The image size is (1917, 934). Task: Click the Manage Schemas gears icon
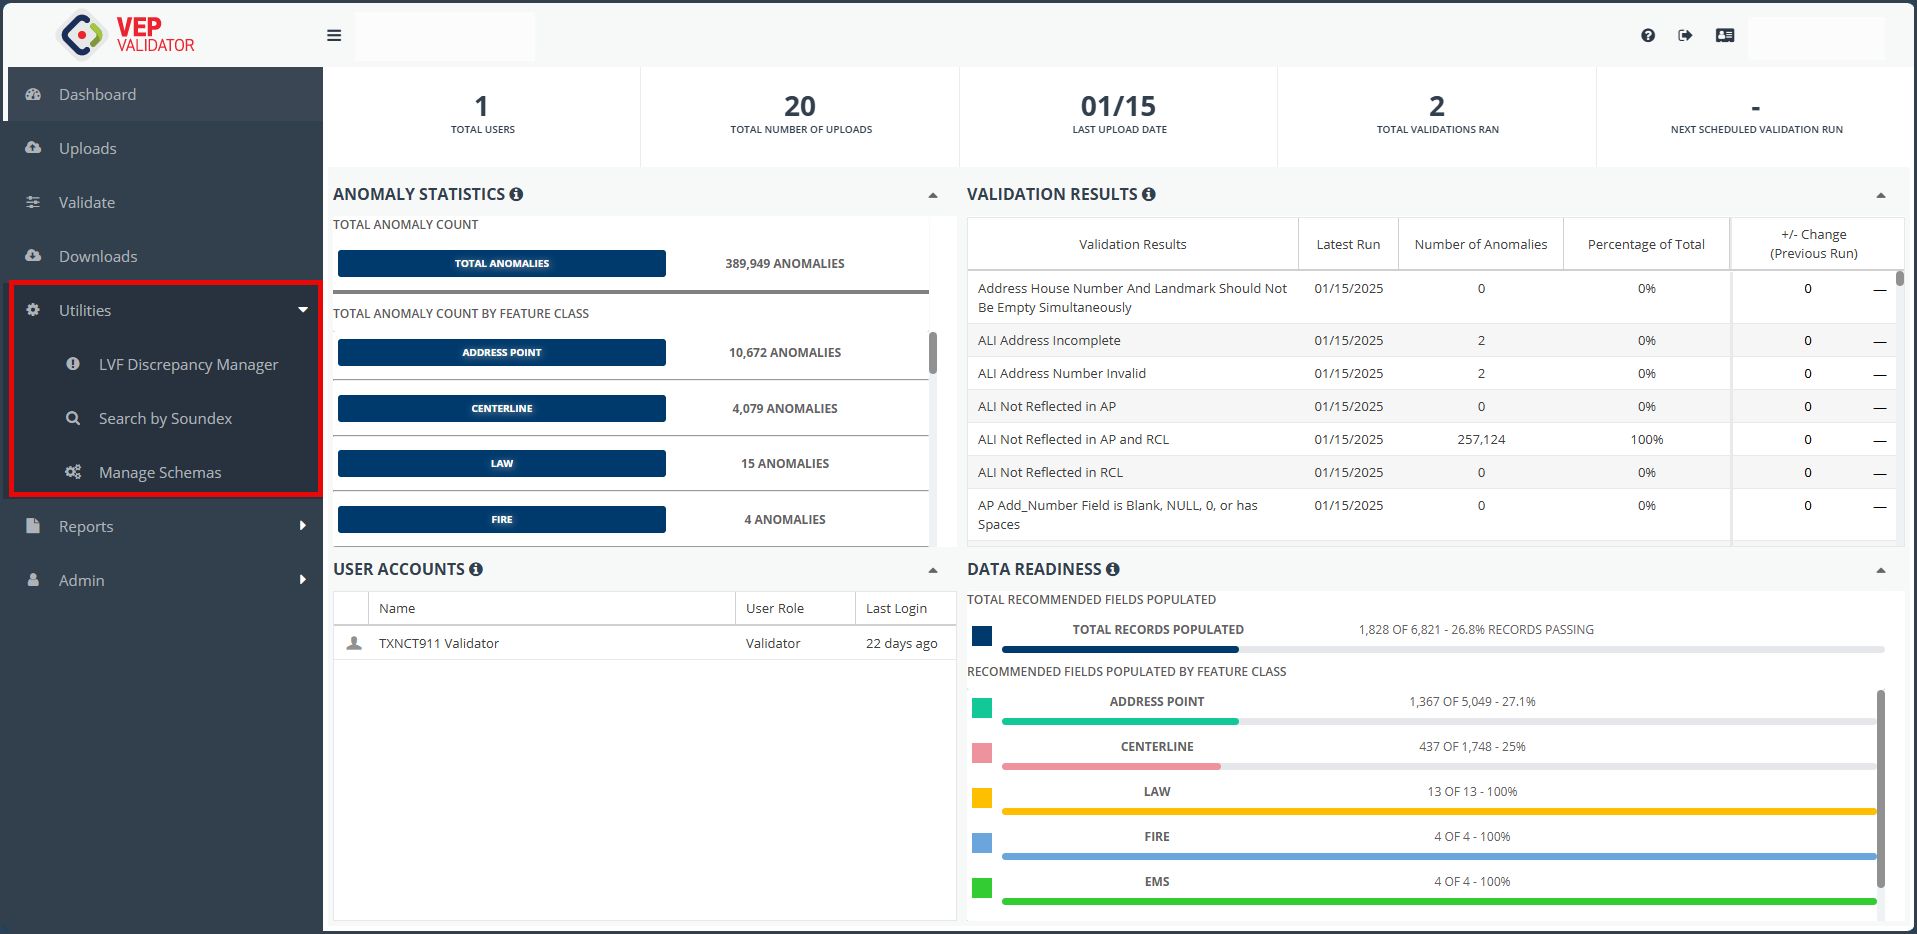pos(73,472)
